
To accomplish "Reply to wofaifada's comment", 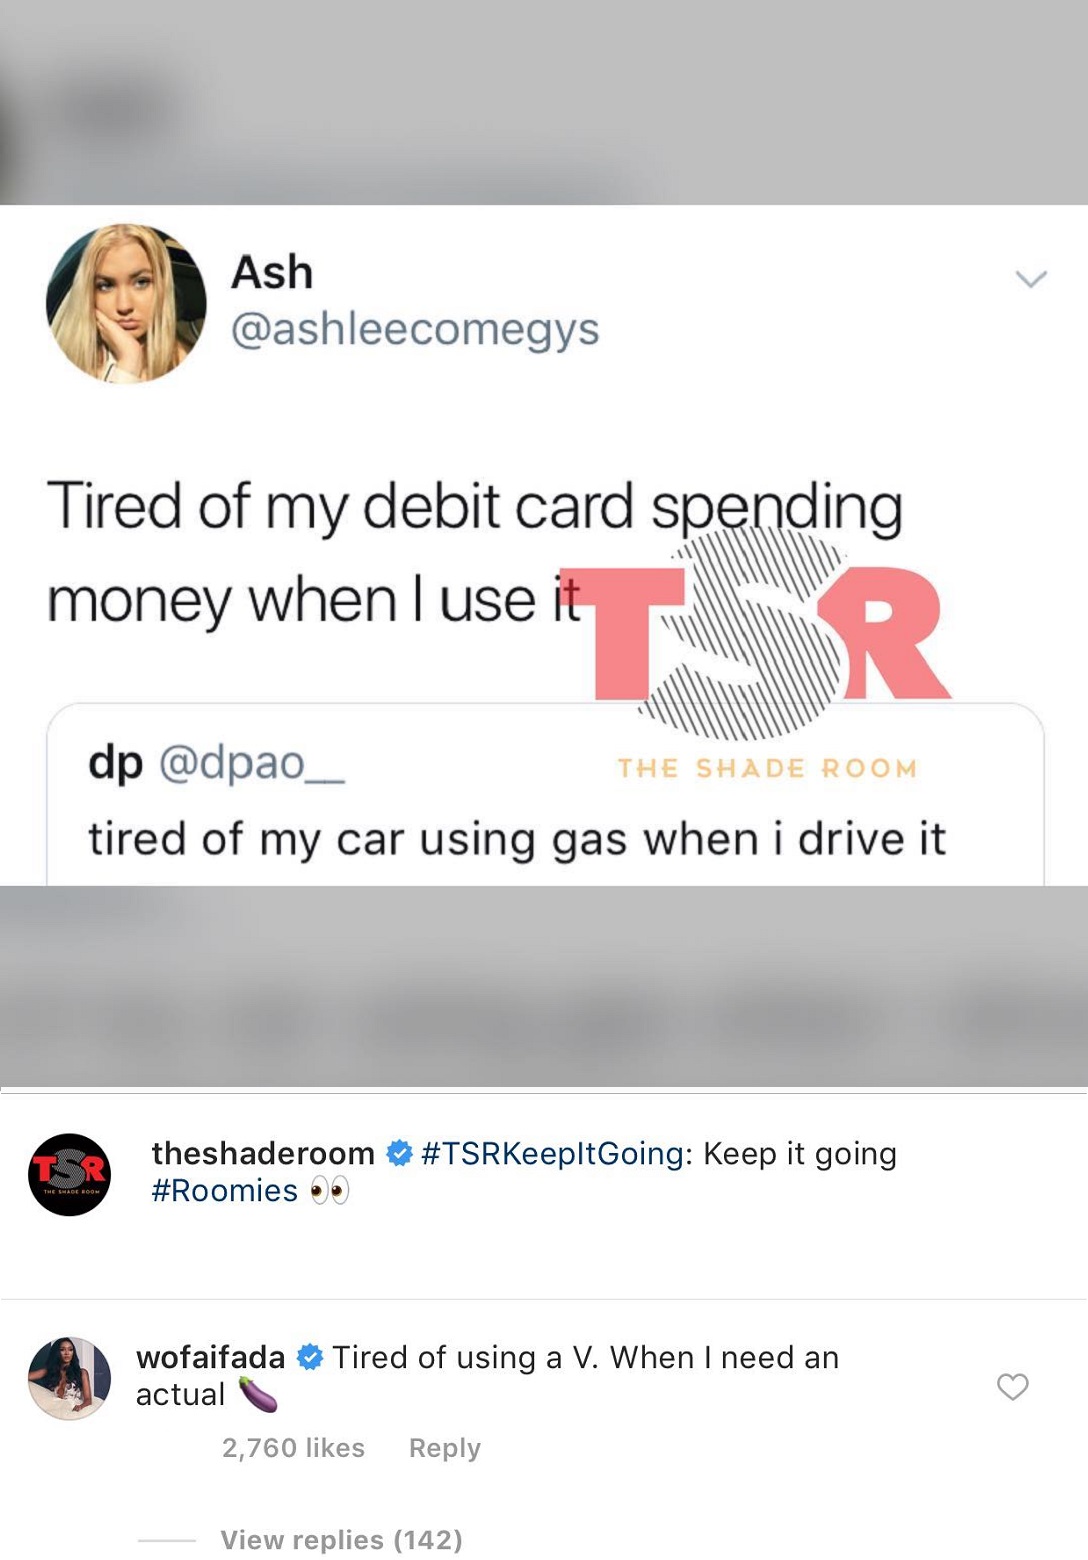I will coord(445,1448).
